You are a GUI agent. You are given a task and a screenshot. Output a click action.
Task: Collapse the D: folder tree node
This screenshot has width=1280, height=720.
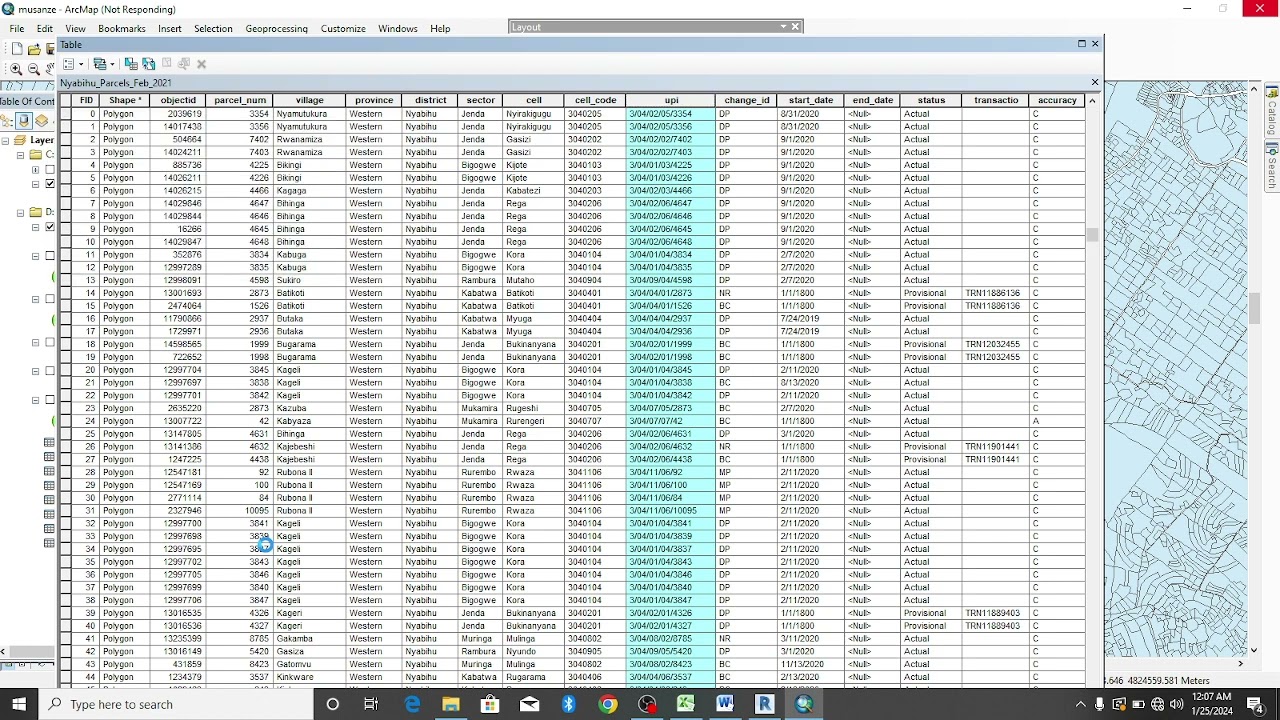[x=20, y=212]
